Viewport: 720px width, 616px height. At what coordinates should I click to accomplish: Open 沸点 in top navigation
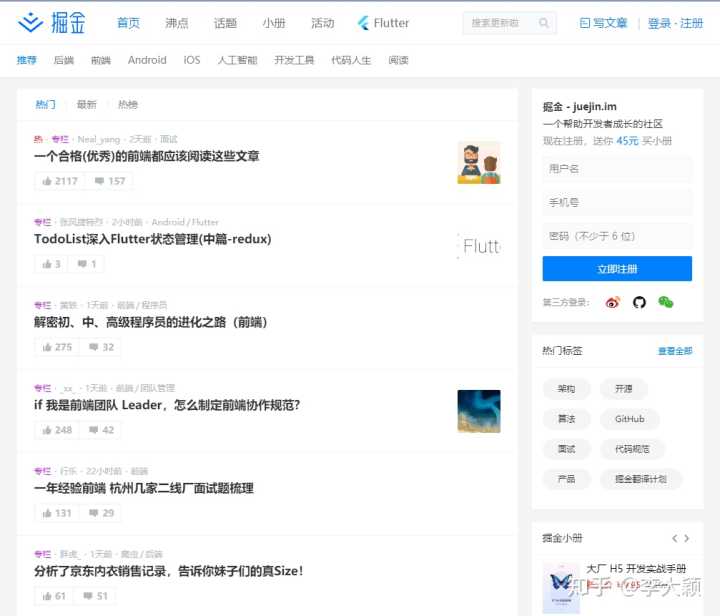pyautogui.click(x=177, y=23)
